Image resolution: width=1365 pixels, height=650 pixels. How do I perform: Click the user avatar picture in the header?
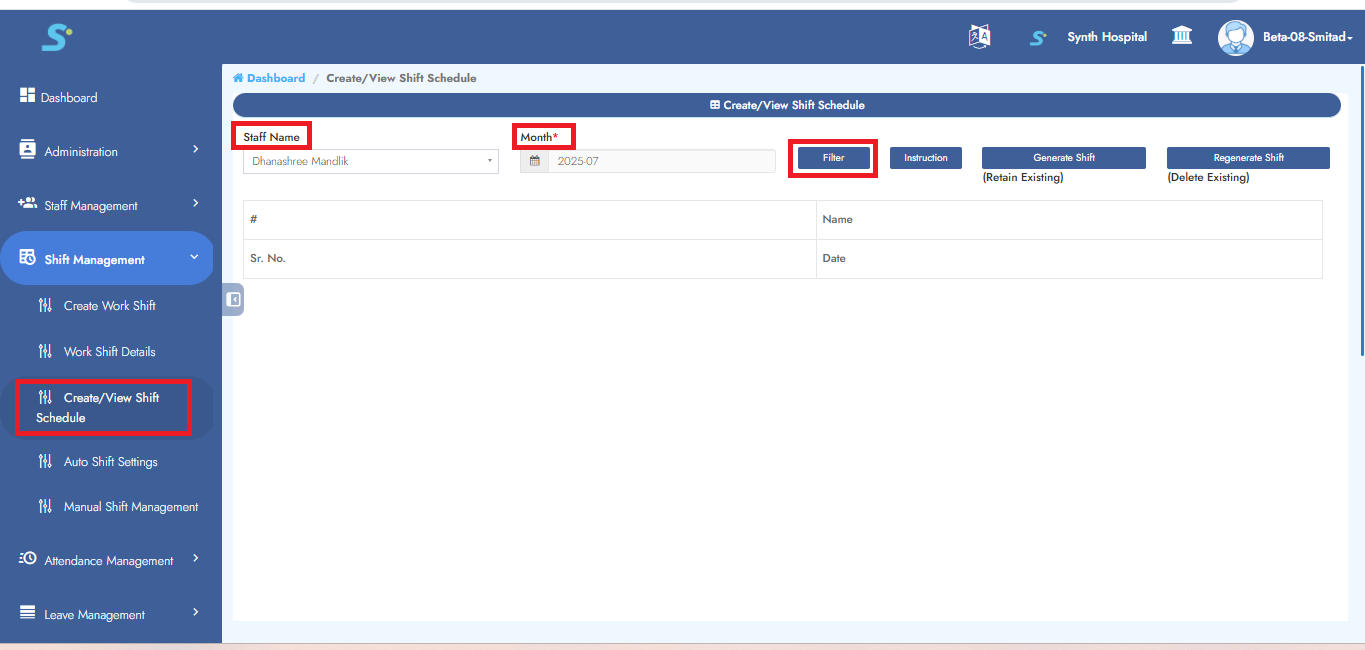1235,37
